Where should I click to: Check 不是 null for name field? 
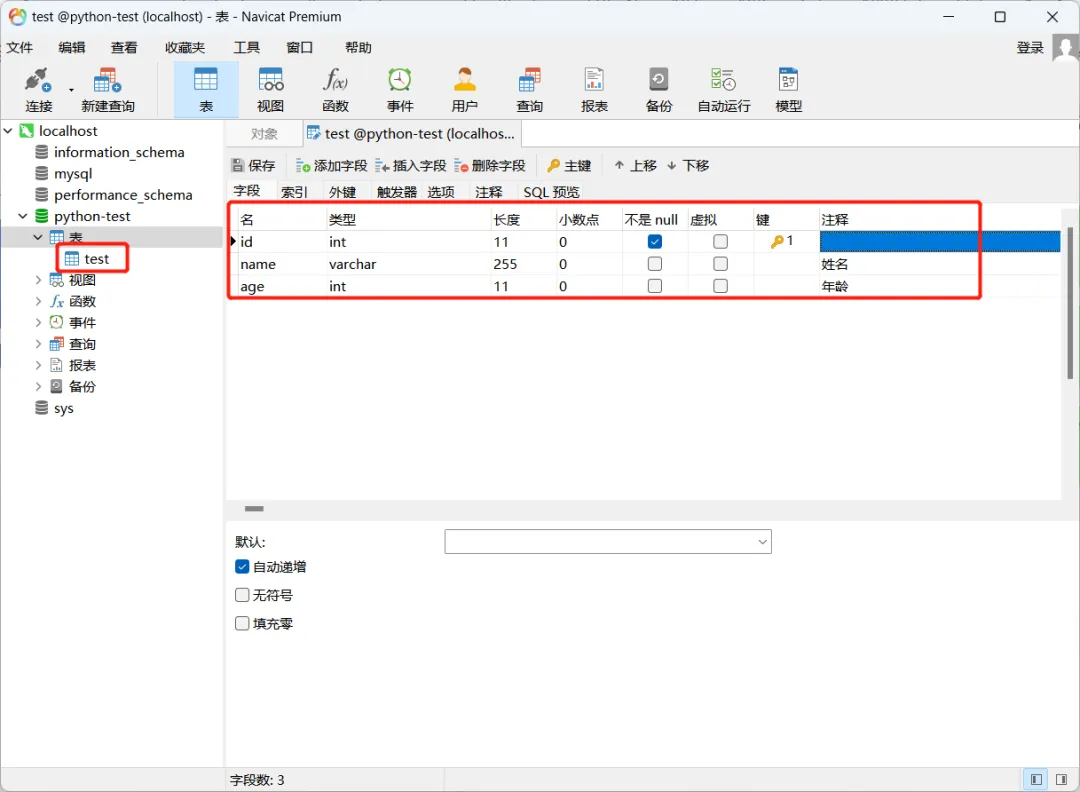655,264
